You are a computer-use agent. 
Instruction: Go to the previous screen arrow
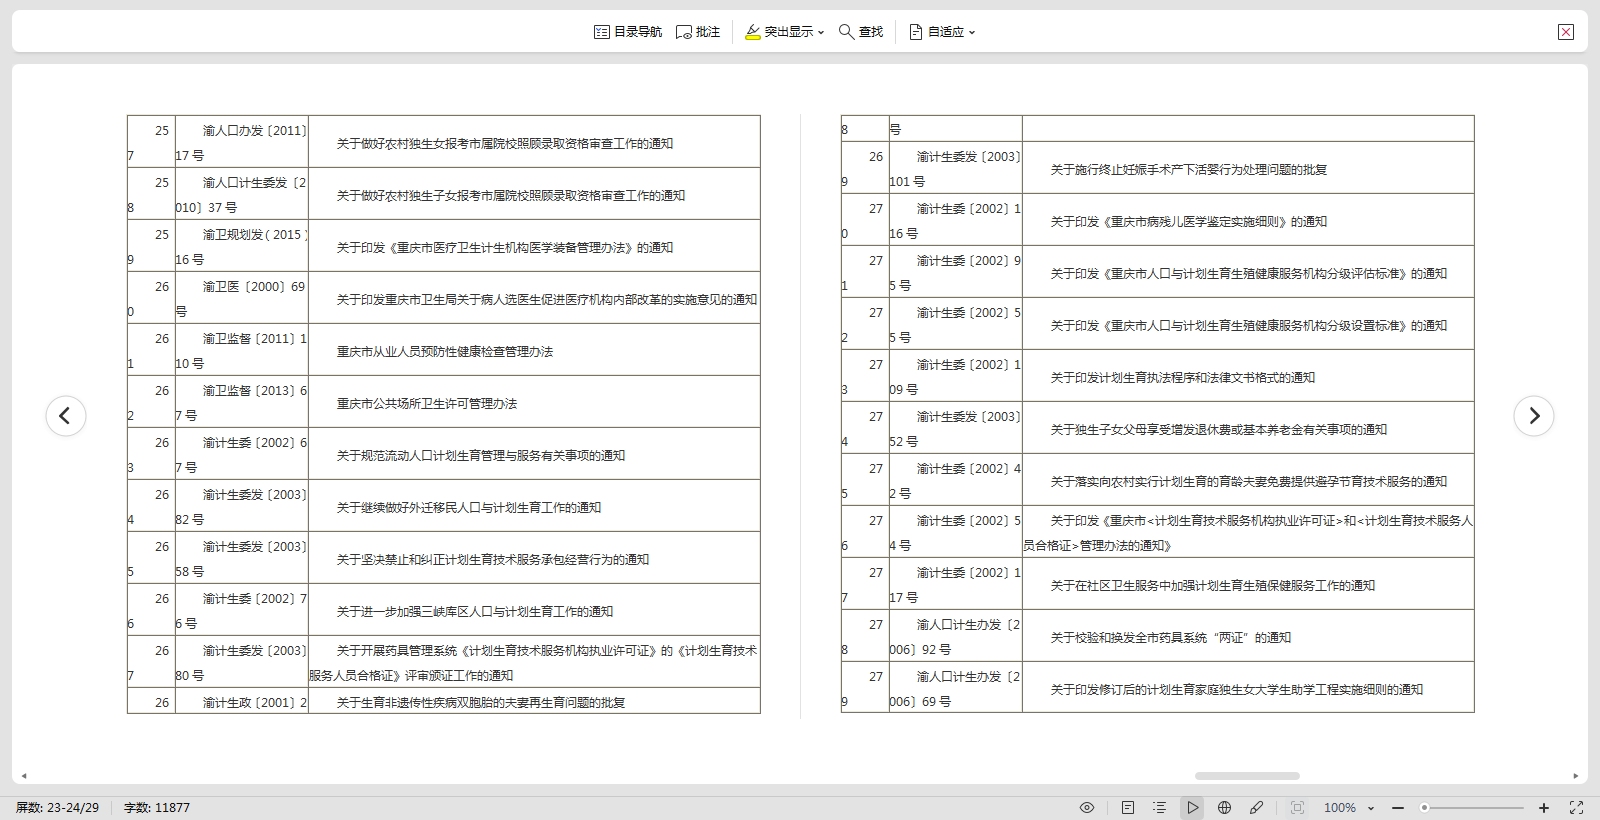click(66, 416)
